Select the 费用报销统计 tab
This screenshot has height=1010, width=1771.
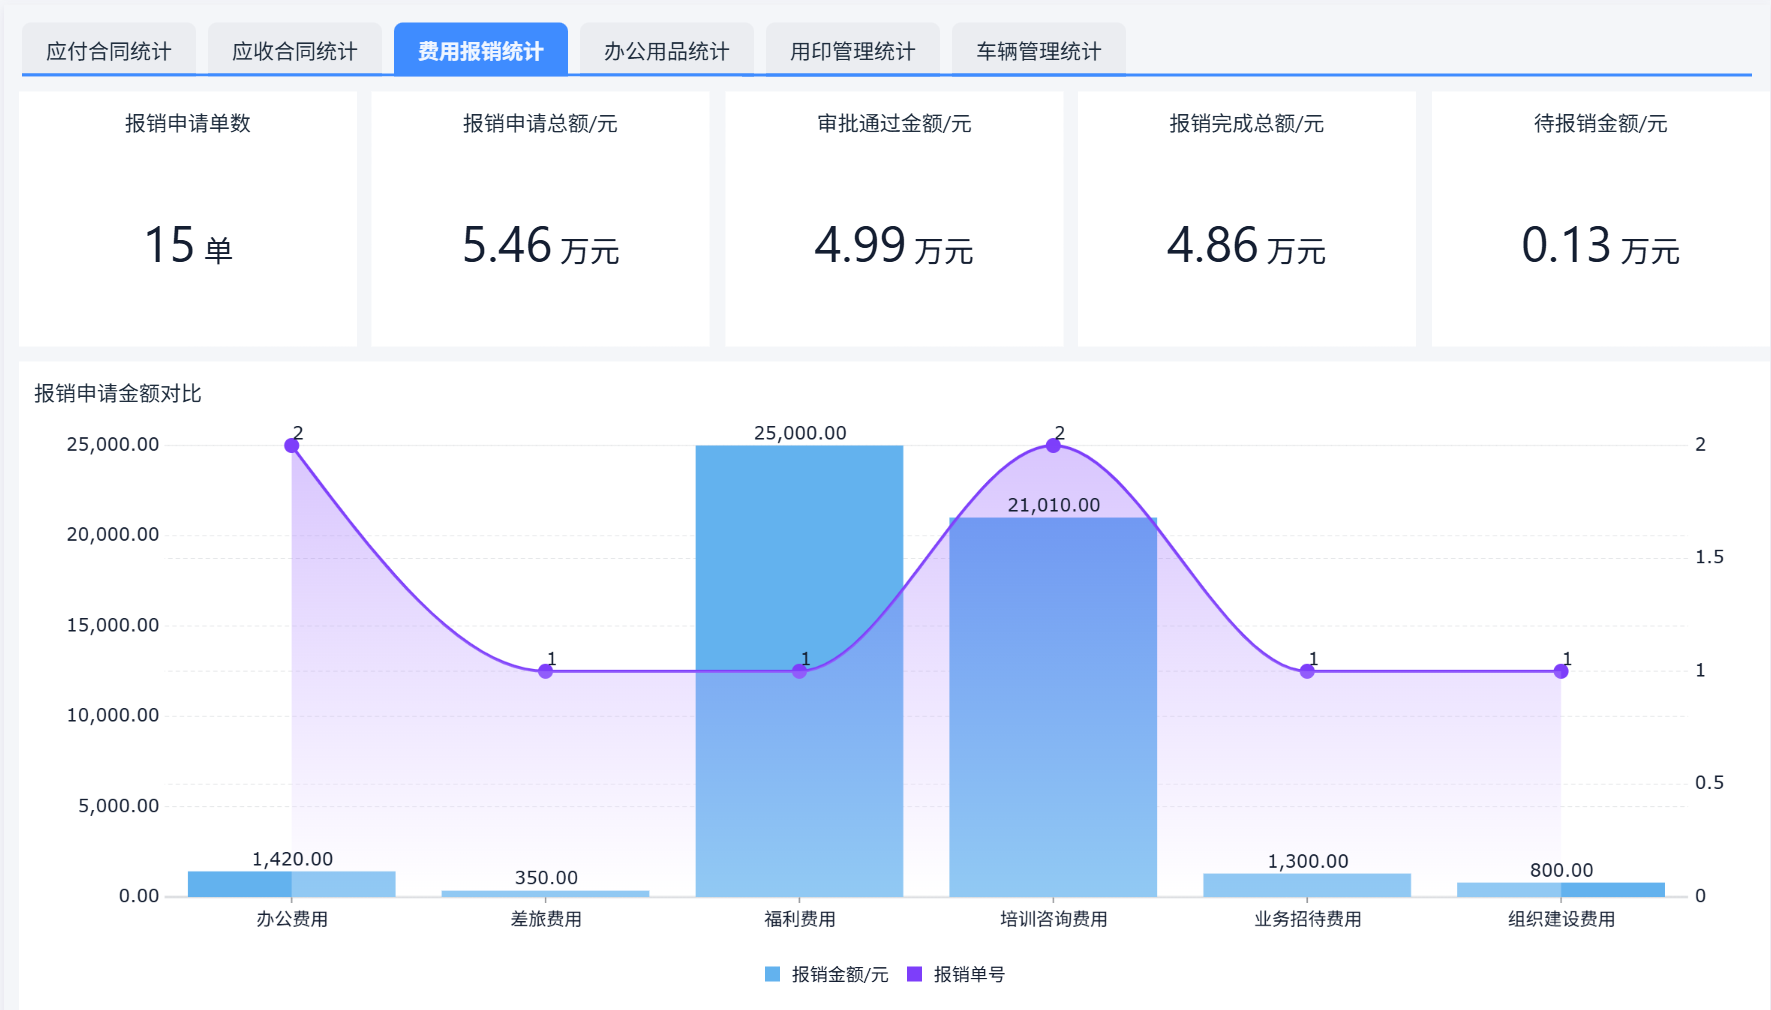pos(481,49)
